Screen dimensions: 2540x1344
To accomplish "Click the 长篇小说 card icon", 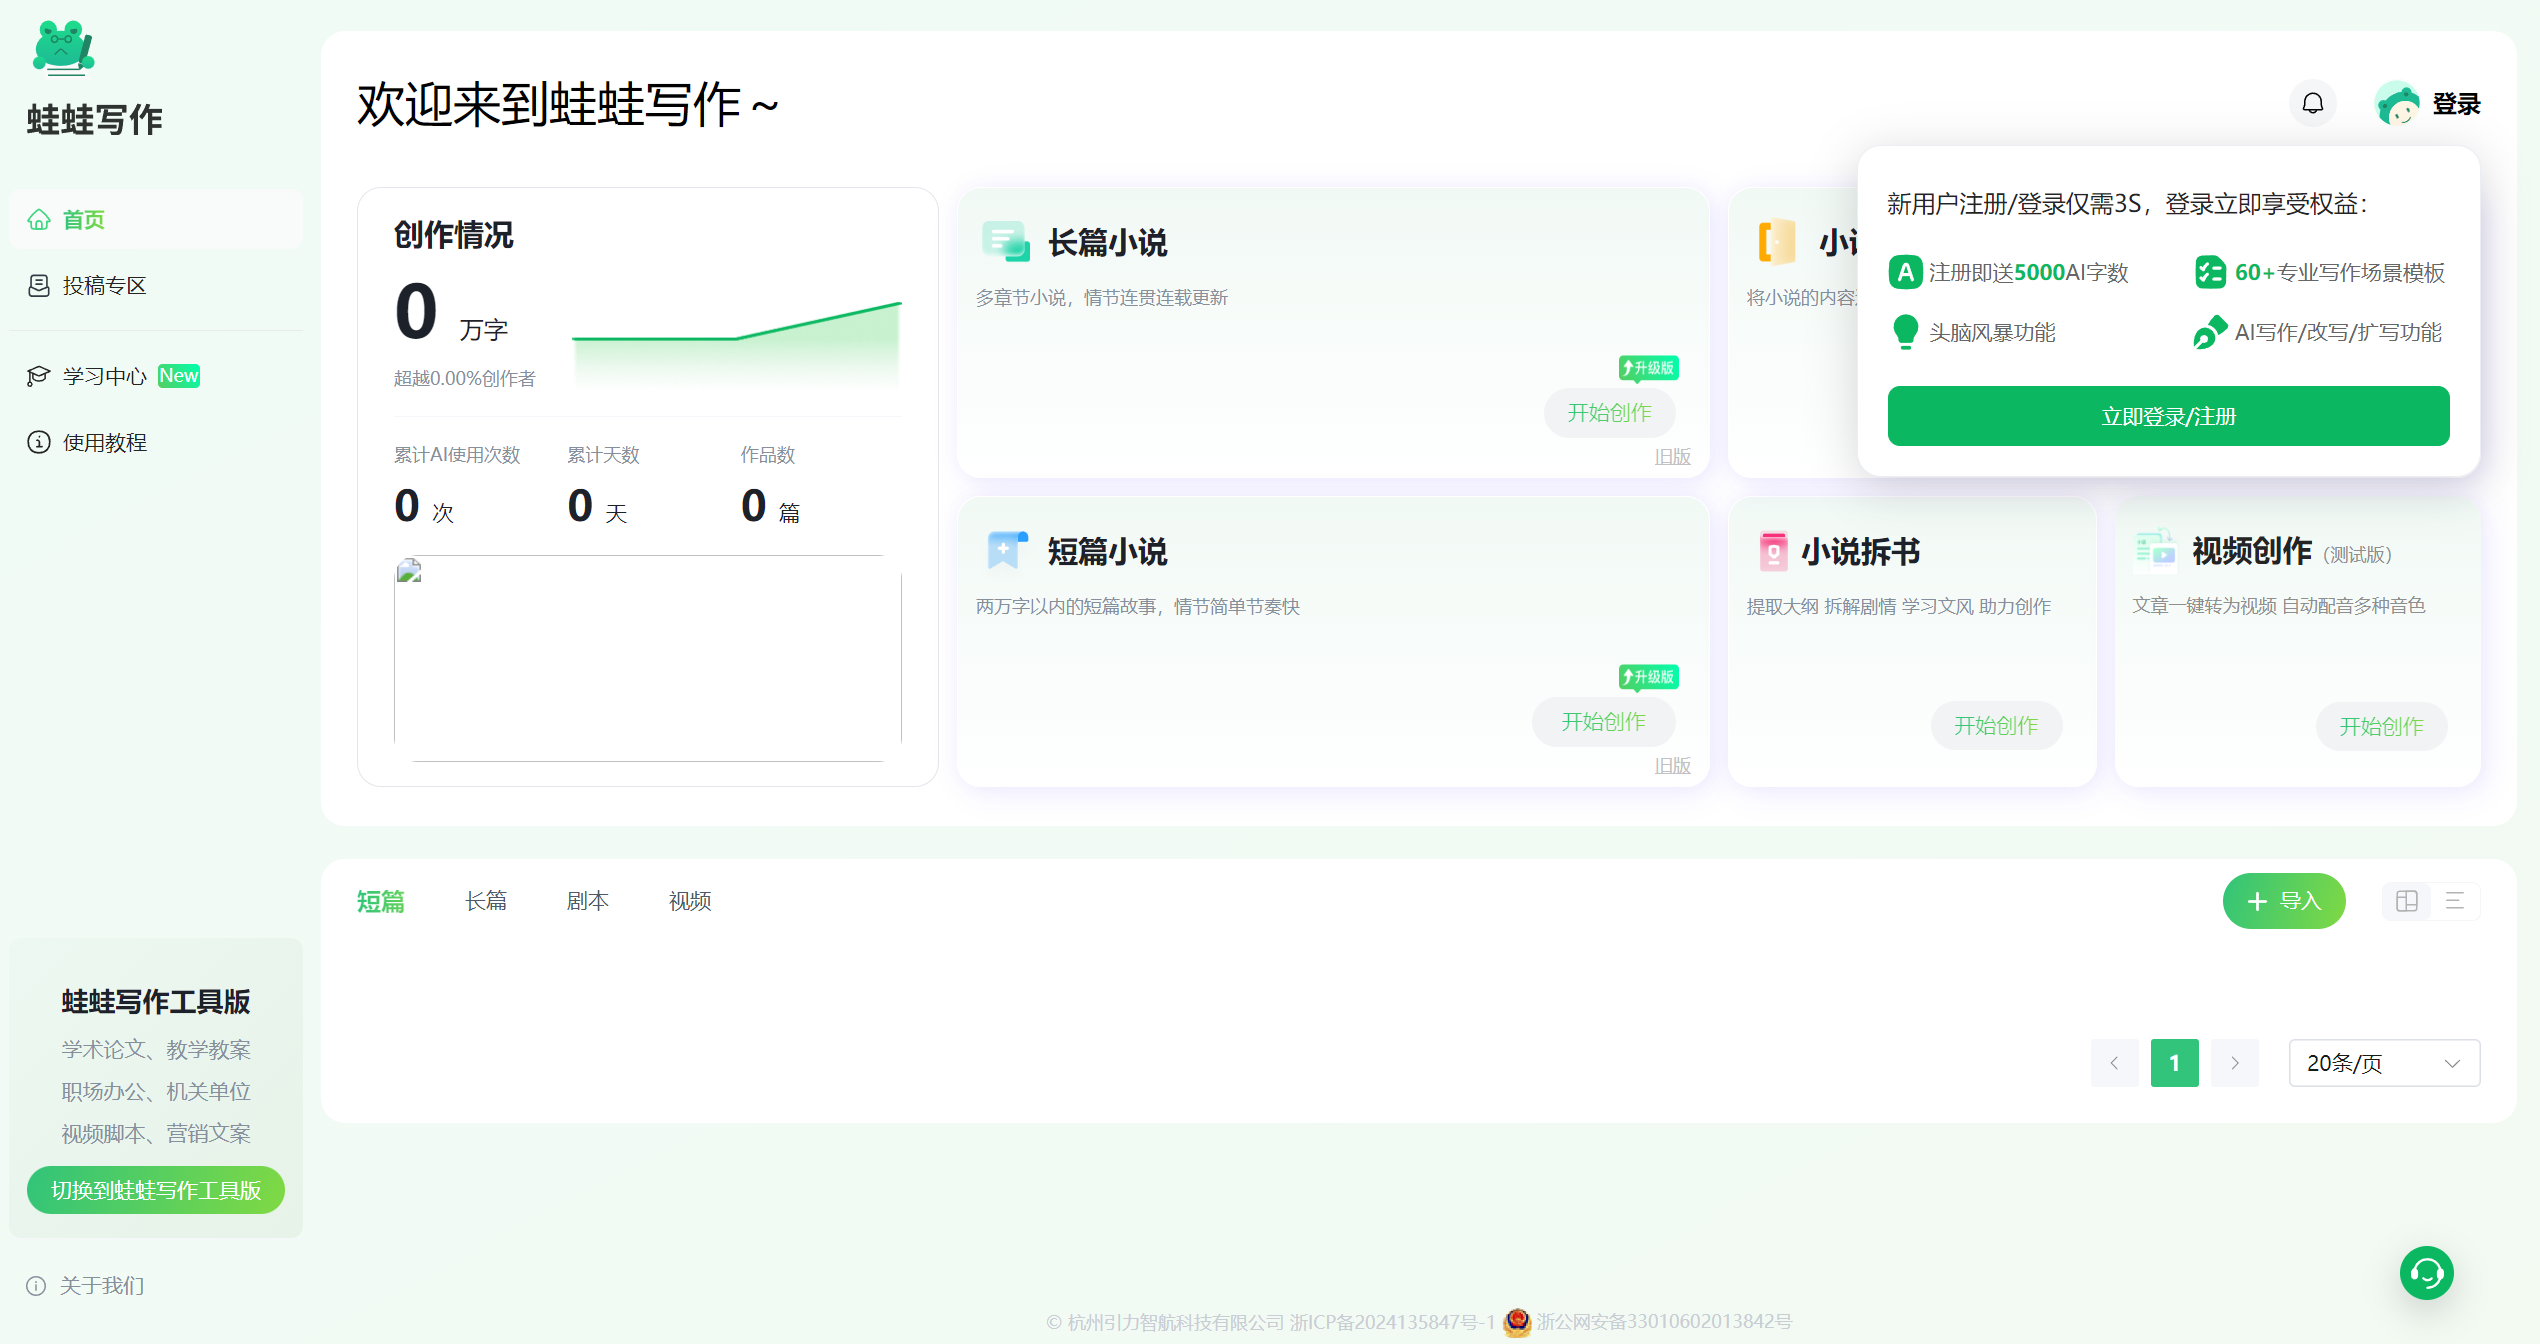I will point(1005,242).
